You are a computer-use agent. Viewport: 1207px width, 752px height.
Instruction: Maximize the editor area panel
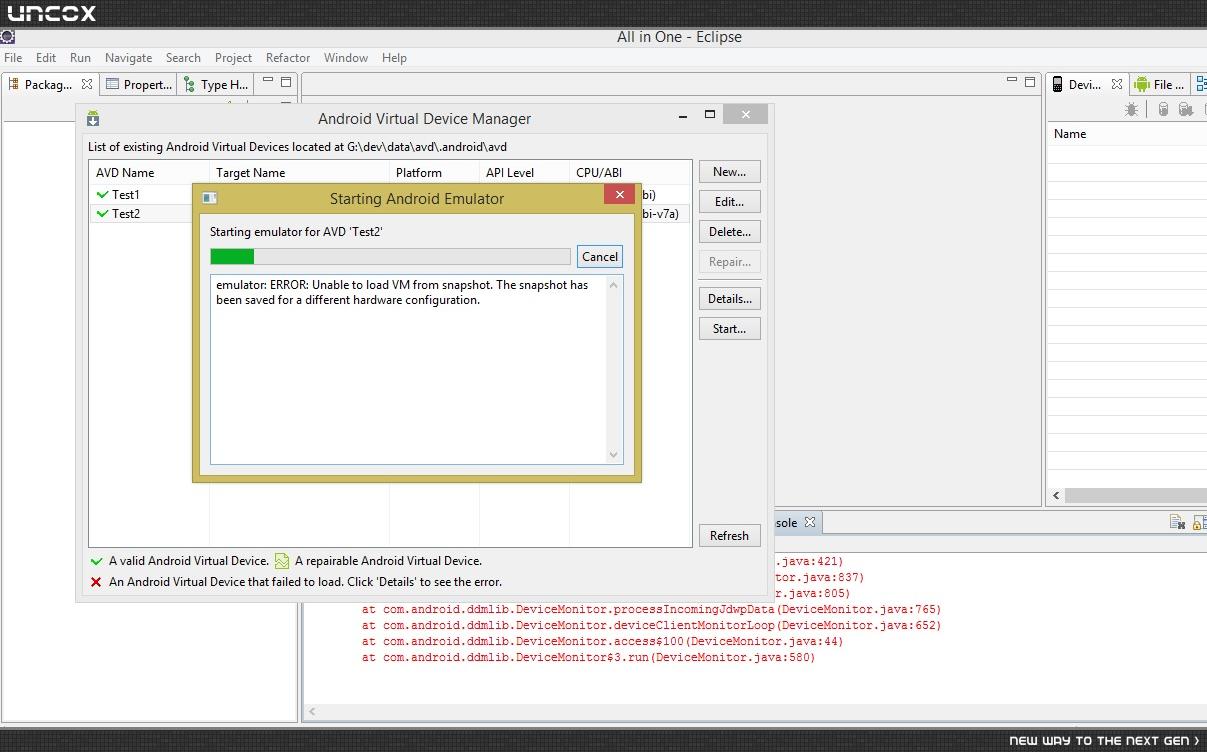(x=1029, y=81)
